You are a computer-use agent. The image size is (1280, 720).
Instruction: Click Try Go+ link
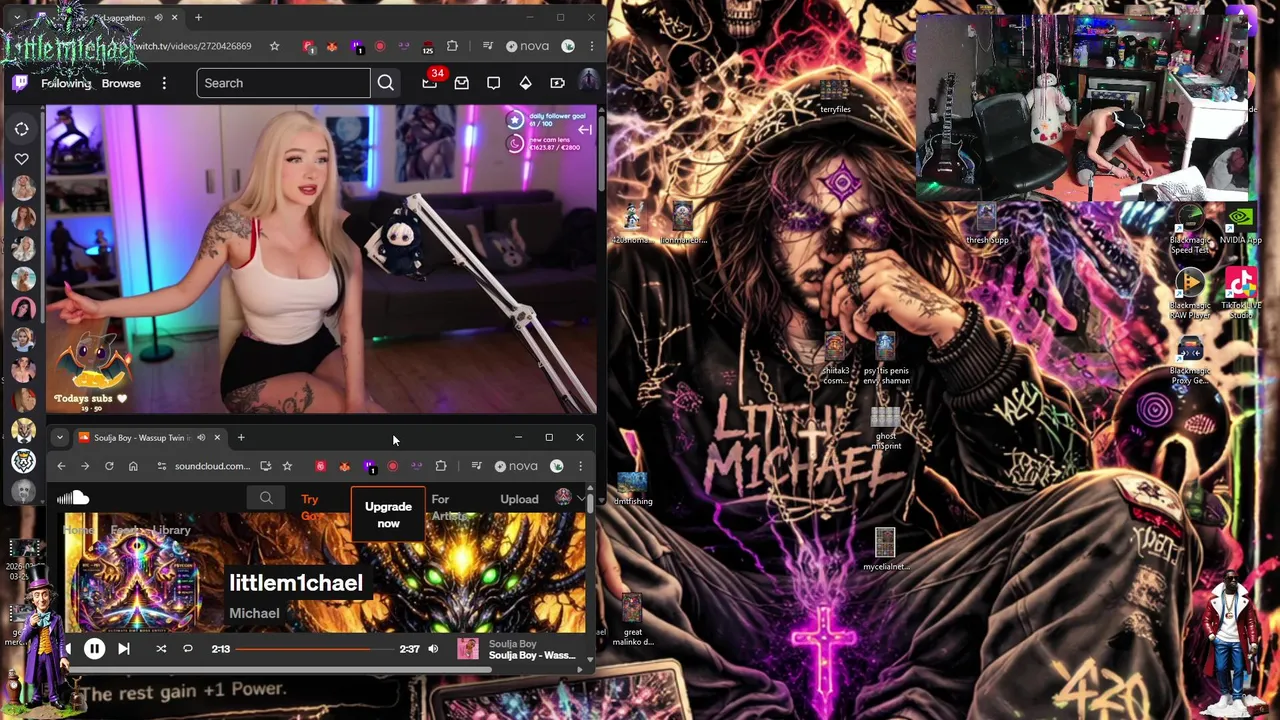coord(310,507)
